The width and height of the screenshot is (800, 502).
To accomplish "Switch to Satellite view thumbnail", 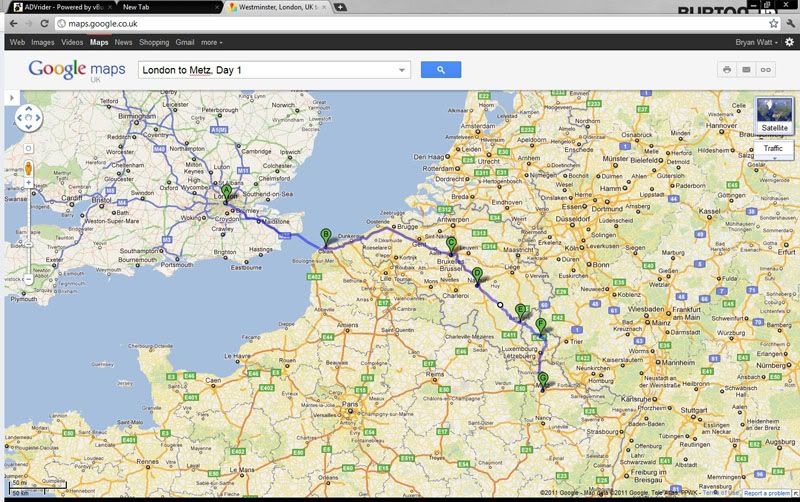I will point(774,116).
